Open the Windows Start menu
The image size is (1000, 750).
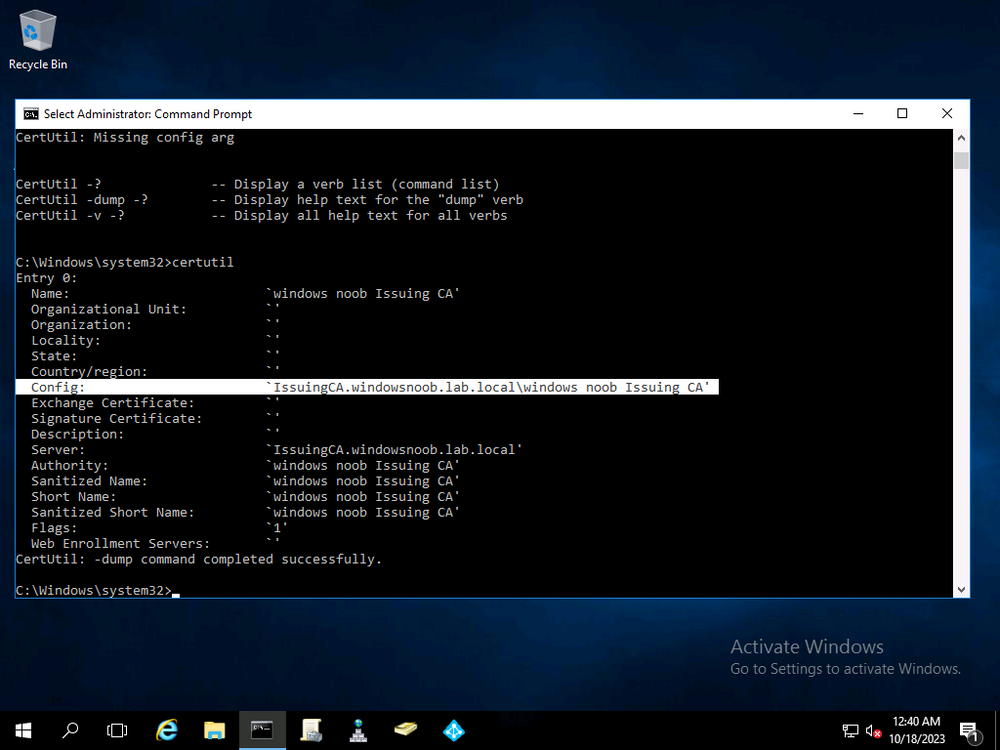click(x=23, y=730)
